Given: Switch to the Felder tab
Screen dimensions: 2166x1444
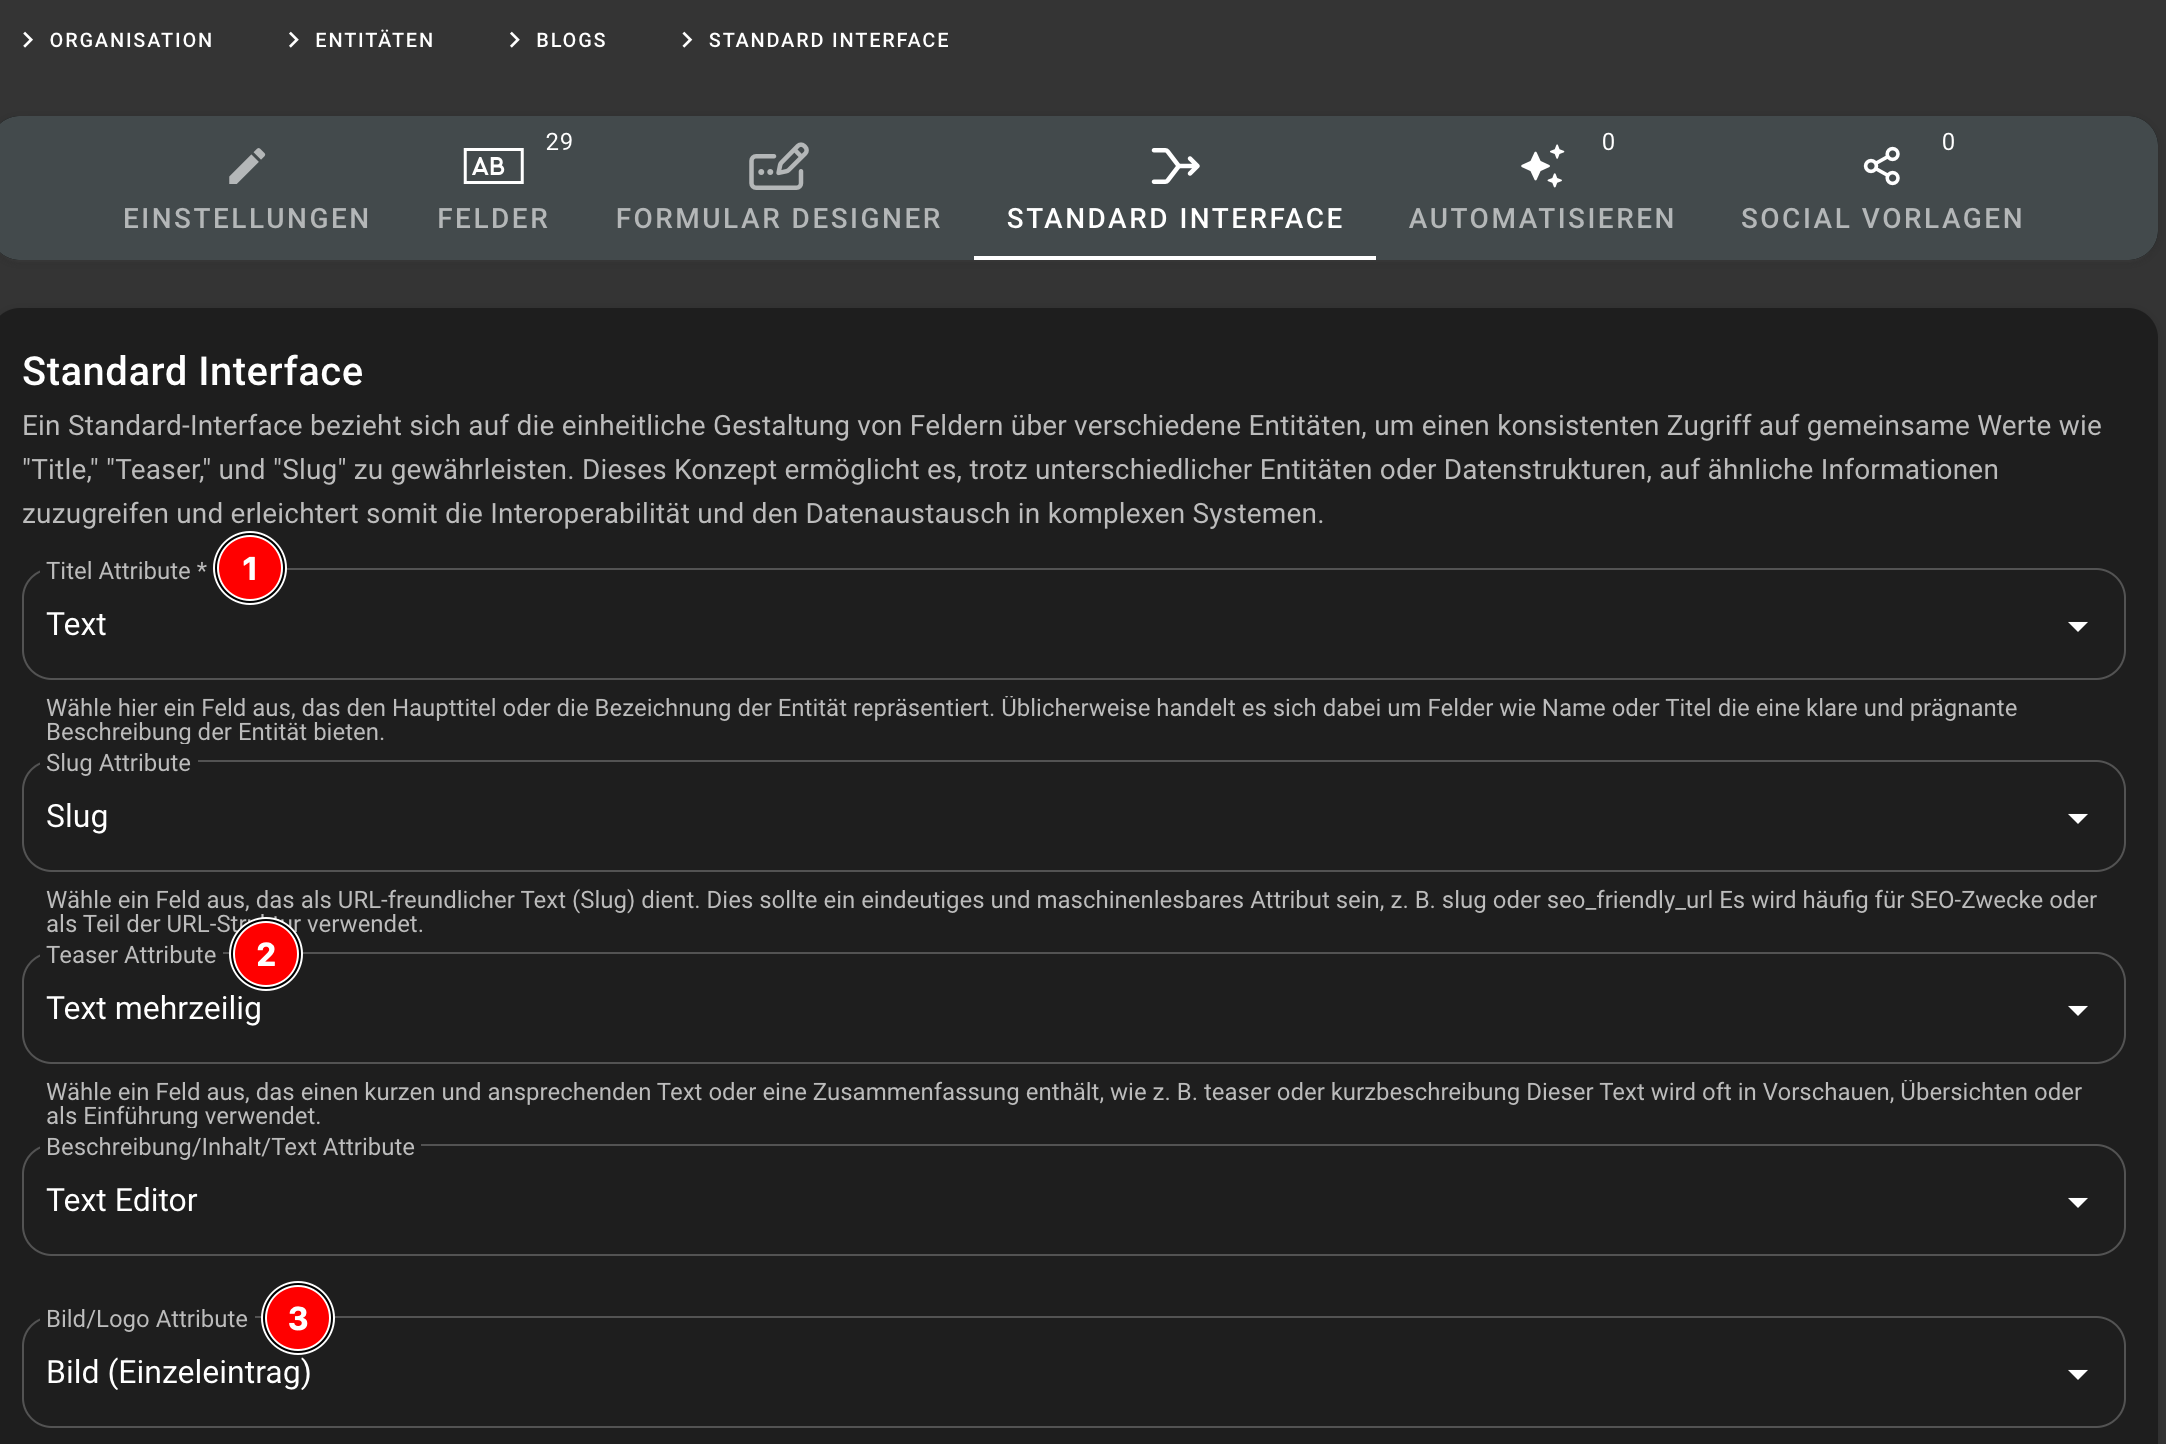Looking at the screenshot, I should (493, 218).
